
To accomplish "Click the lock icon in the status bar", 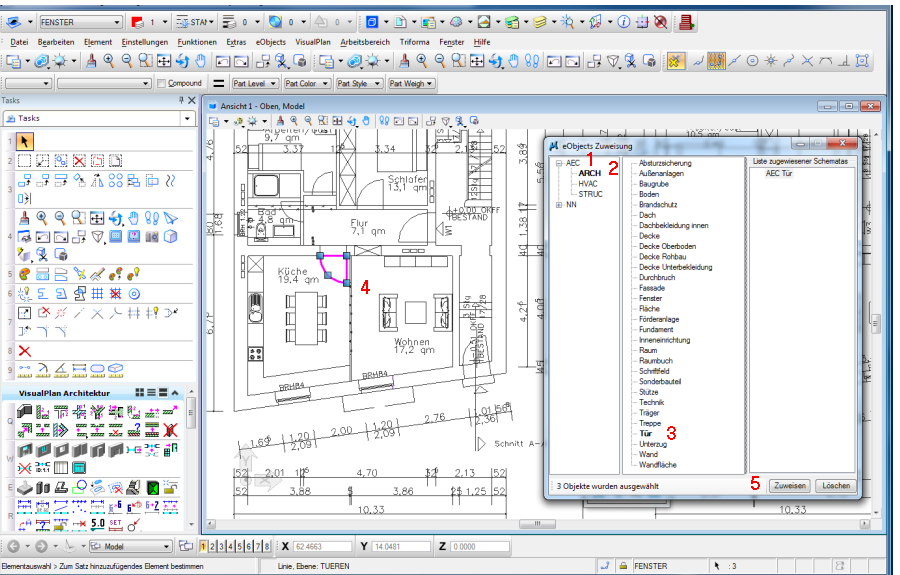I will [623, 566].
